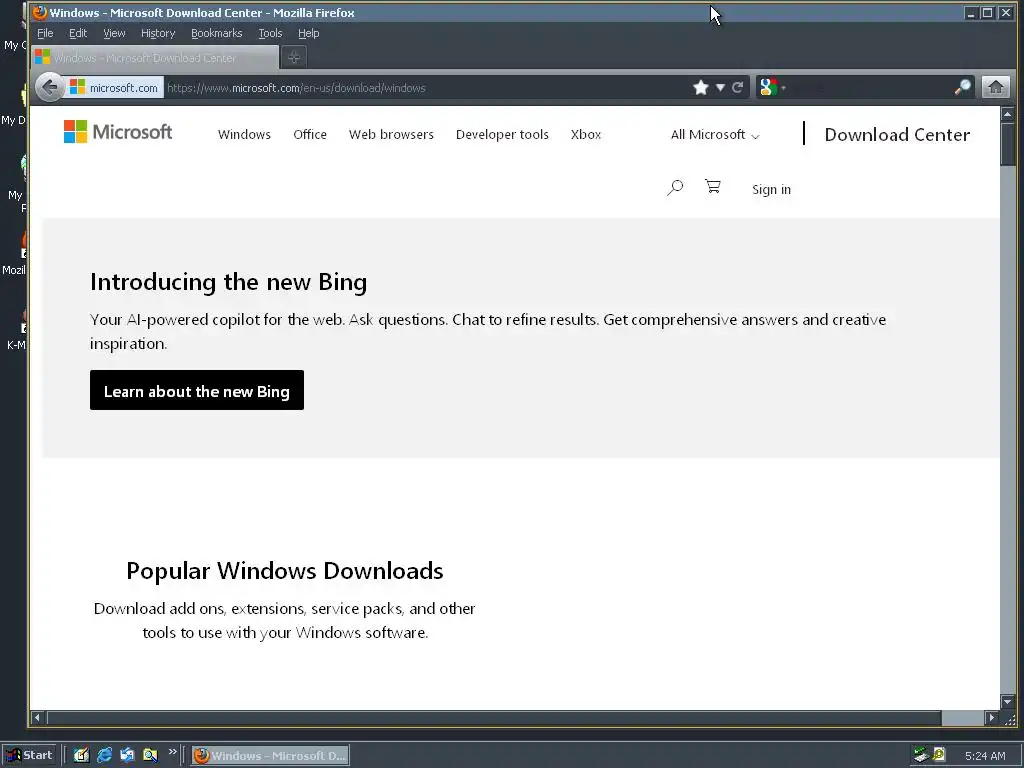1024x768 pixels.
Task: Open the Web browsers nav link
Action: [391, 135]
